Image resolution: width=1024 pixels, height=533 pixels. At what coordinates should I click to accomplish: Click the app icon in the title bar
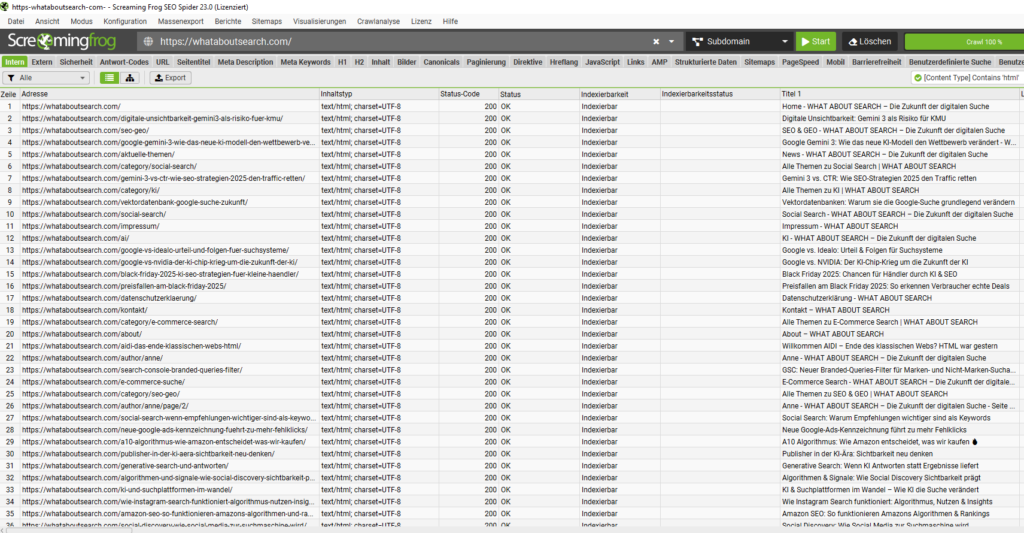click(5, 7)
